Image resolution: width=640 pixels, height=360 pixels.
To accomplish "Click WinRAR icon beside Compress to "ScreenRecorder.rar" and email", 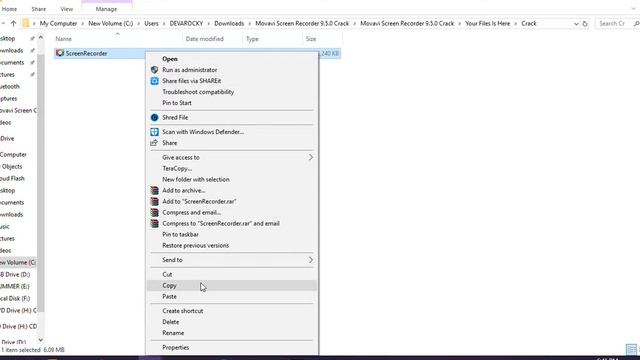I will pos(154,224).
